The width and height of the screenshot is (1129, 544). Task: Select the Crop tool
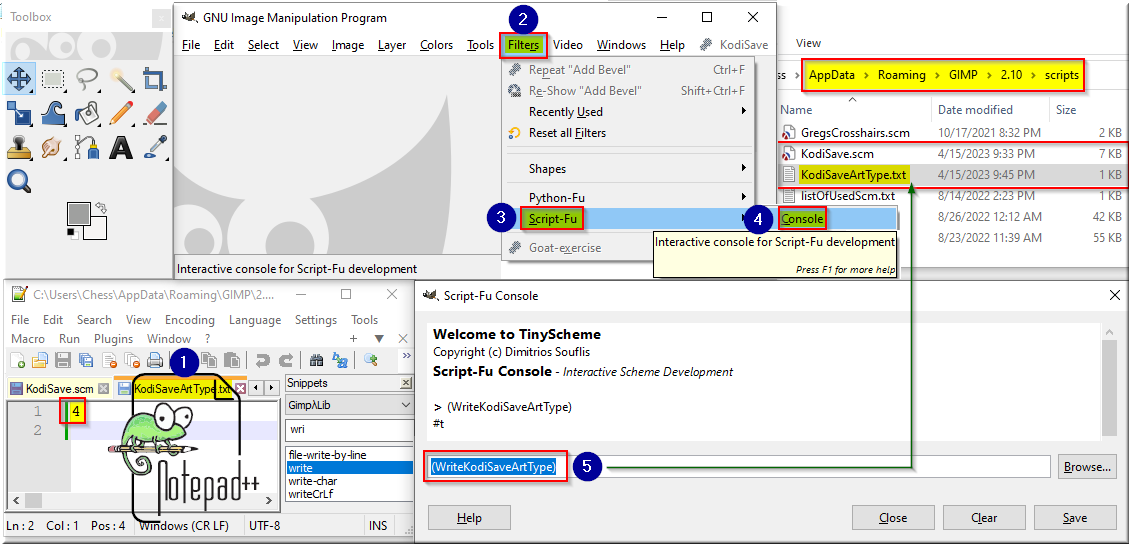click(154, 78)
